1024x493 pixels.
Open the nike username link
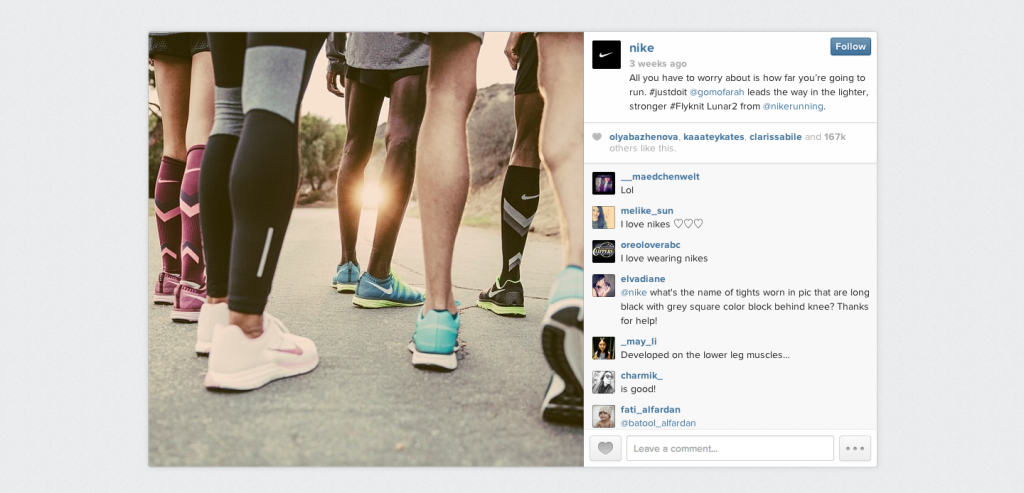coord(641,48)
